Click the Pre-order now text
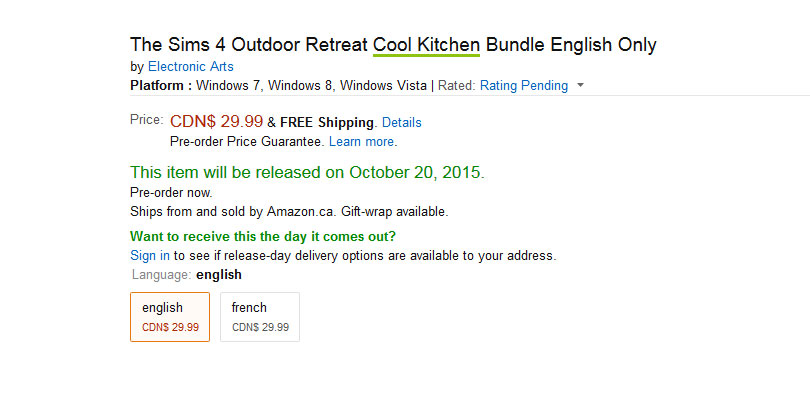This screenshot has width=810, height=400. 171,193
